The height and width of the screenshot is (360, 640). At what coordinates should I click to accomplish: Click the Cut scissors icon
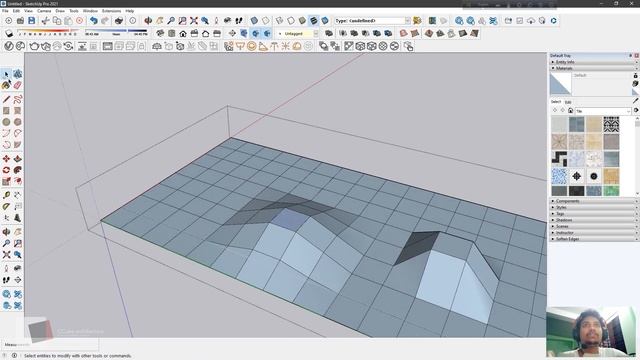click(x=45, y=20)
